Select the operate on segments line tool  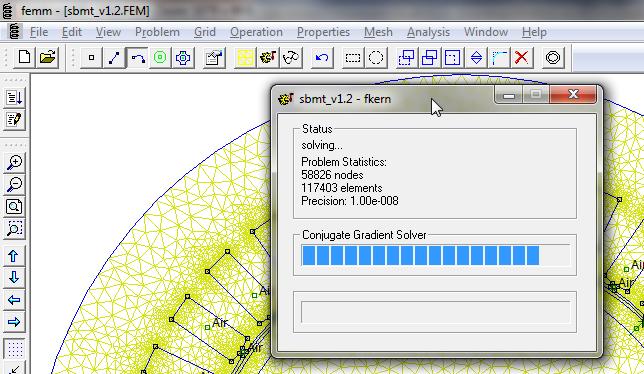[114, 57]
